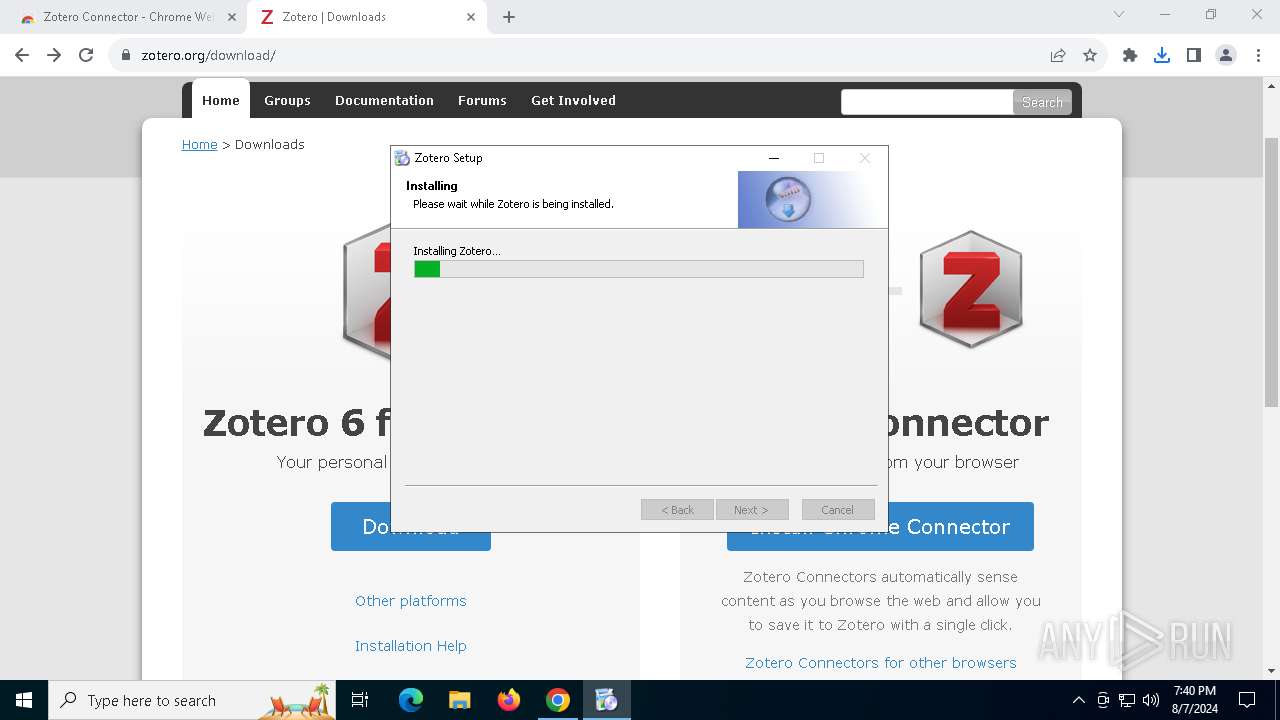Open the Get Involved navigation item
The image size is (1280, 720).
573,100
